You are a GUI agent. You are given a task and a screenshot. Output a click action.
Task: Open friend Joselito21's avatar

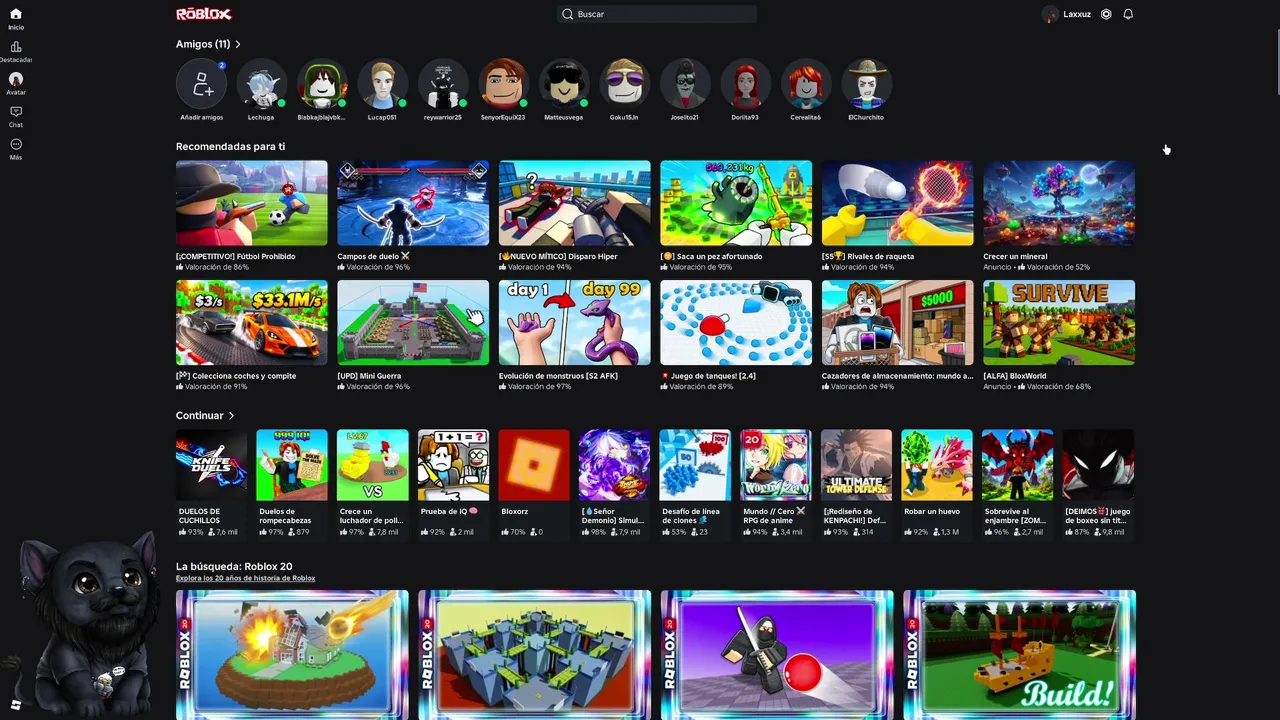pyautogui.click(x=685, y=84)
